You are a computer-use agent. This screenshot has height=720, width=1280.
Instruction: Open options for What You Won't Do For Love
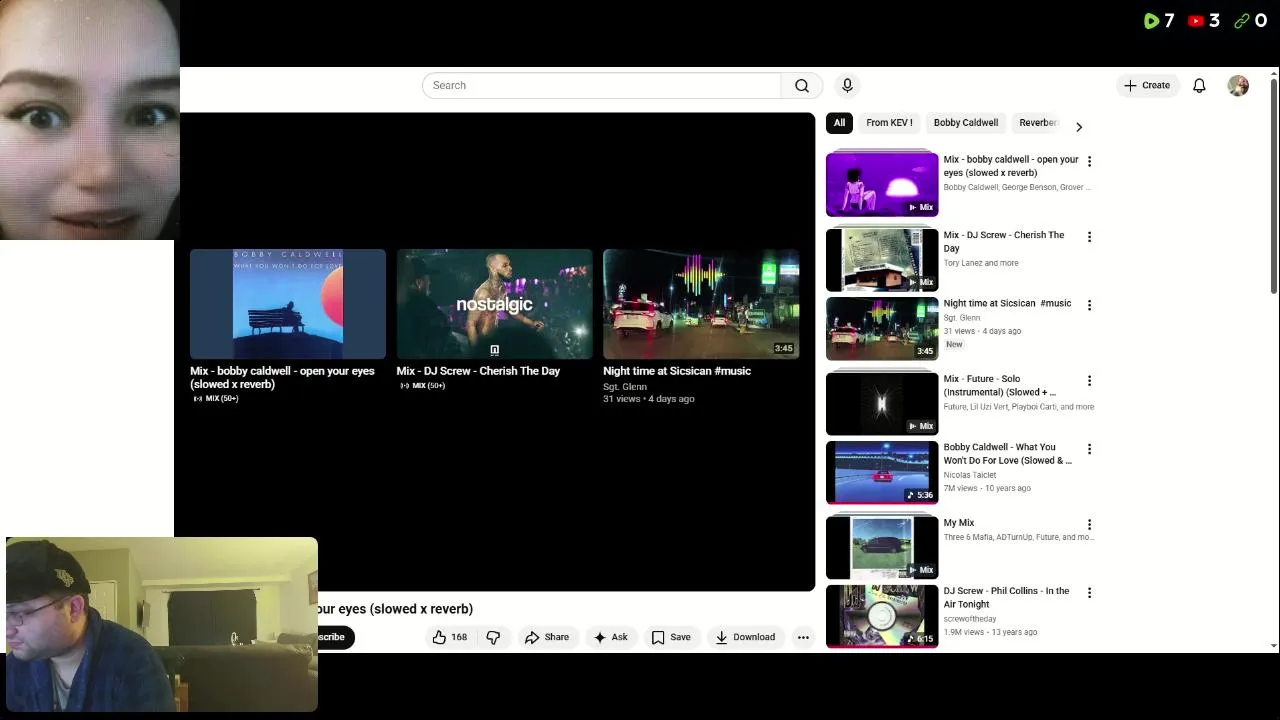pos(1089,449)
